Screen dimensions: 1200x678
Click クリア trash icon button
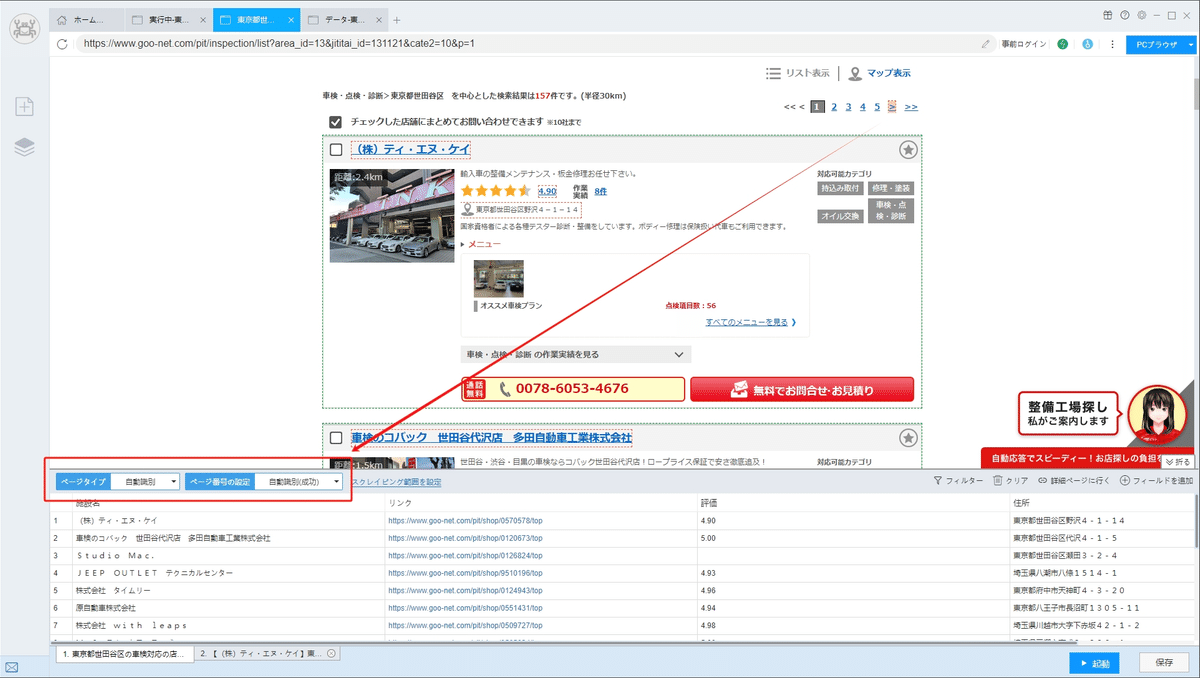pos(1010,481)
